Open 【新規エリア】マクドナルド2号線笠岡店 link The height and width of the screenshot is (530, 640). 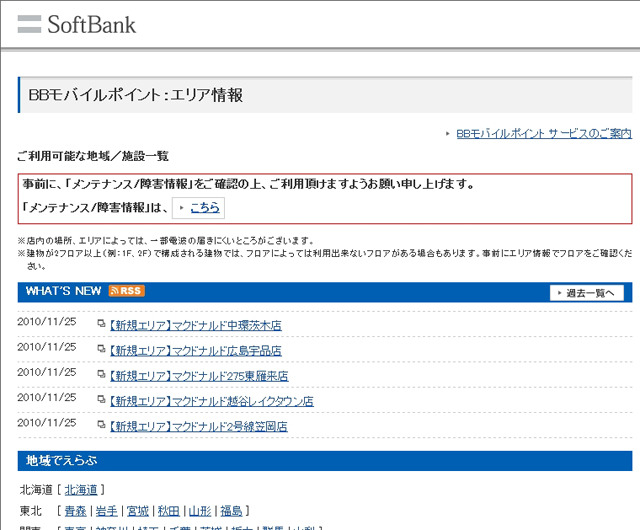coord(198,427)
